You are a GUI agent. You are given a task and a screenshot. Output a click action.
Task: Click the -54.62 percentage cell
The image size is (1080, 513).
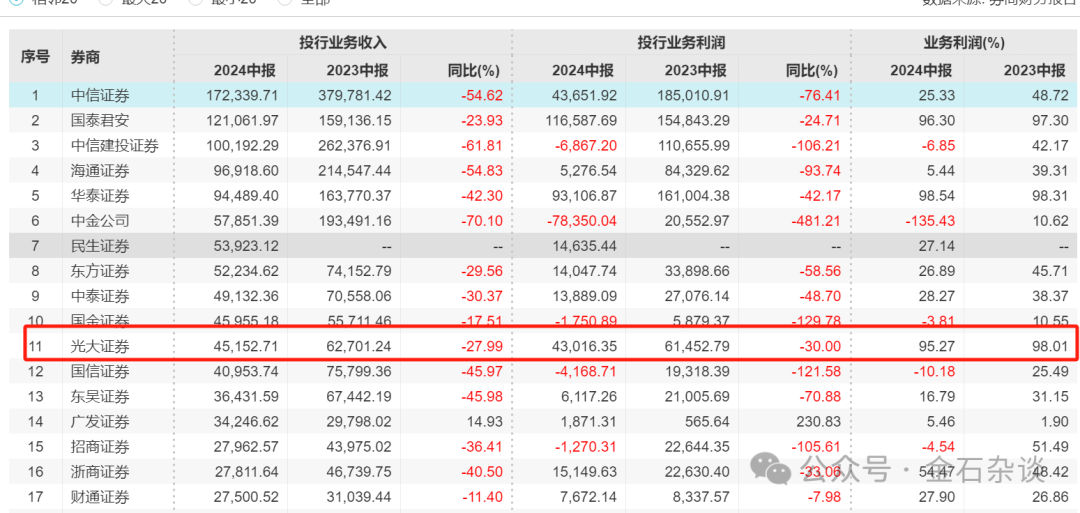tap(481, 96)
